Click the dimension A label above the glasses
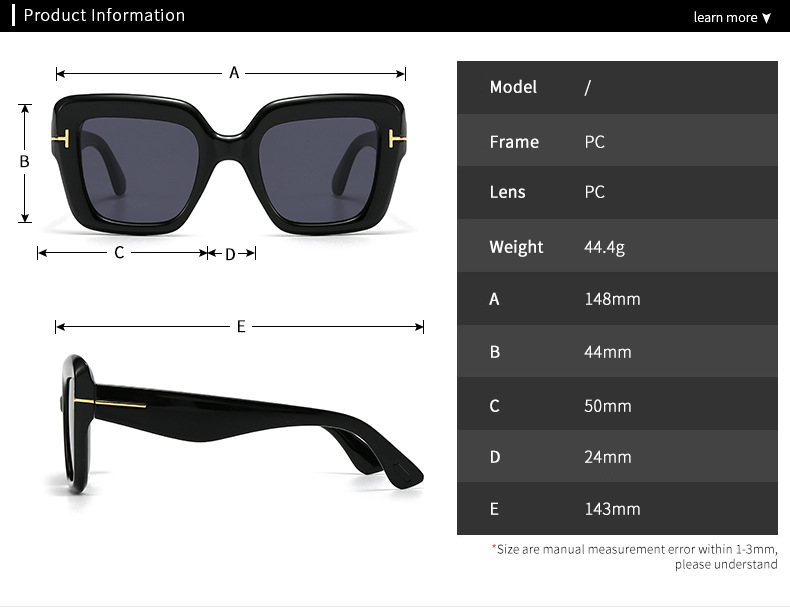 click(234, 73)
